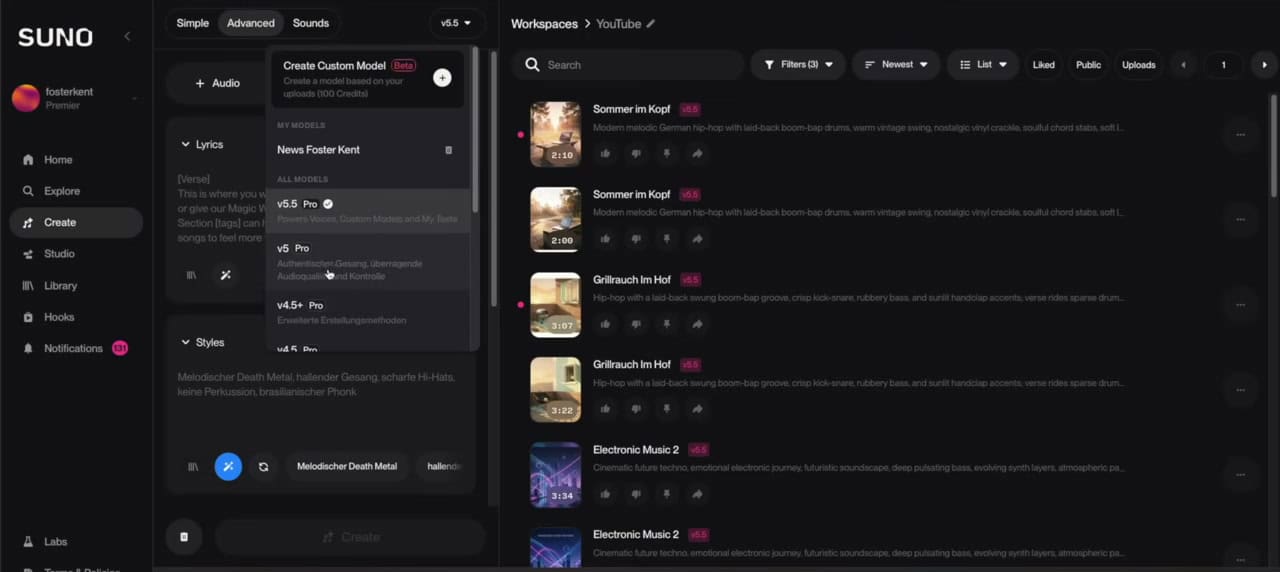The width and height of the screenshot is (1280, 572).
Task: Open the Filters (3) dropdown
Action: pos(798,65)
